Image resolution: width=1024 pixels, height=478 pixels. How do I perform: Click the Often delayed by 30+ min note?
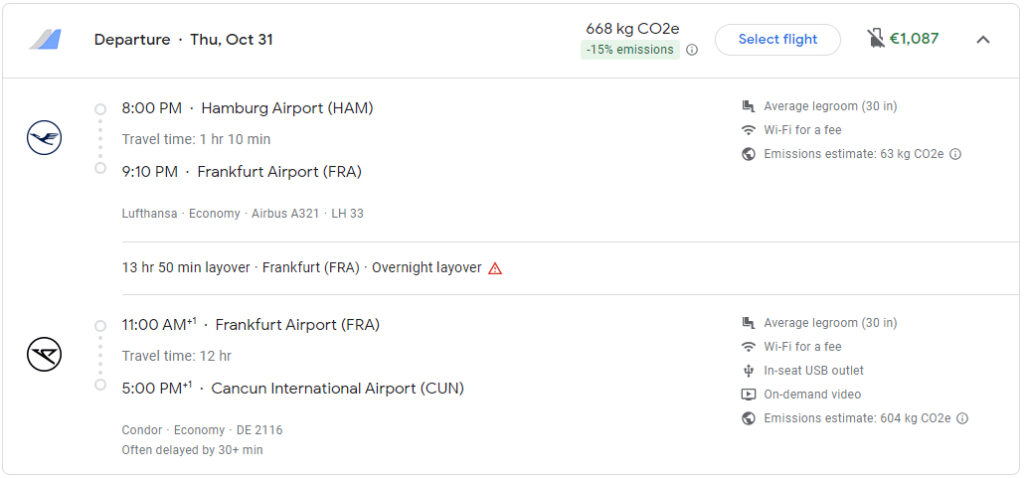192,450
